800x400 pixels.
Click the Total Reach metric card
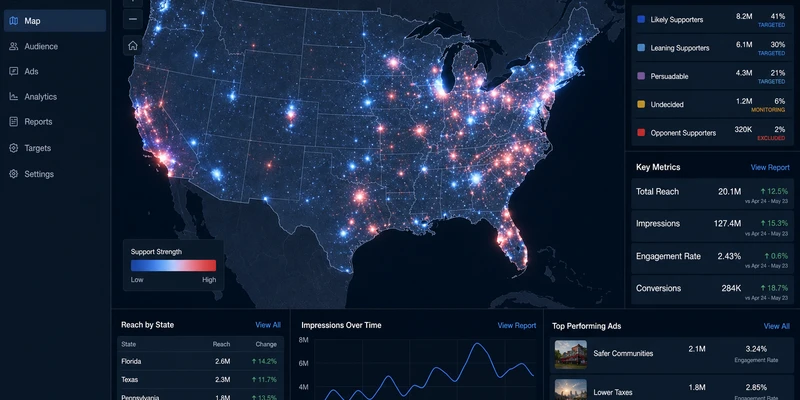click(x=712, y=194)
